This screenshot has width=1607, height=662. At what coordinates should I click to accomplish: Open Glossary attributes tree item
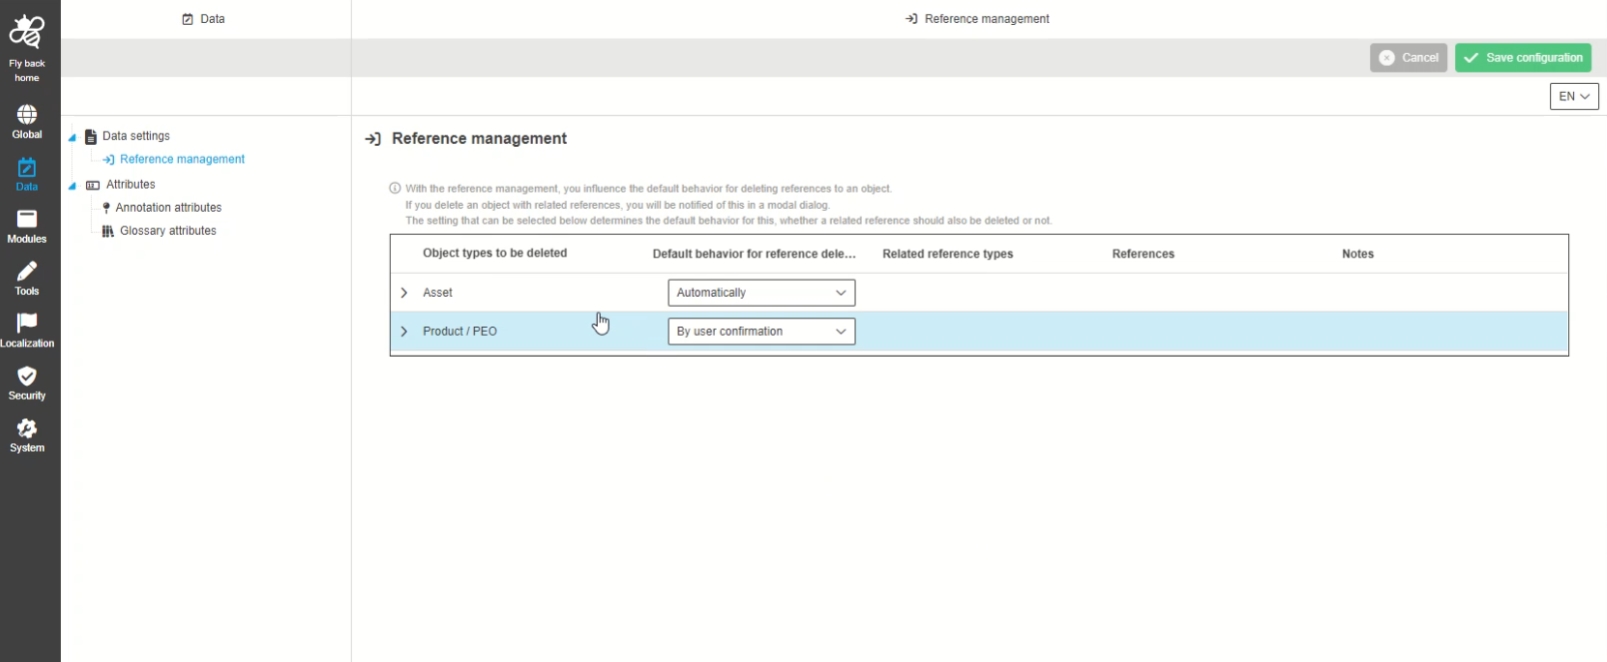pyautogui.click(x=167, y=231)
